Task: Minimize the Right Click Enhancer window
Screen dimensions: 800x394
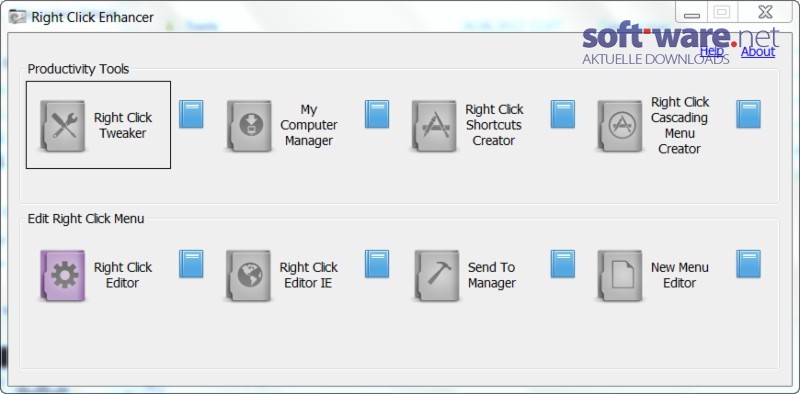Action: 691,13
